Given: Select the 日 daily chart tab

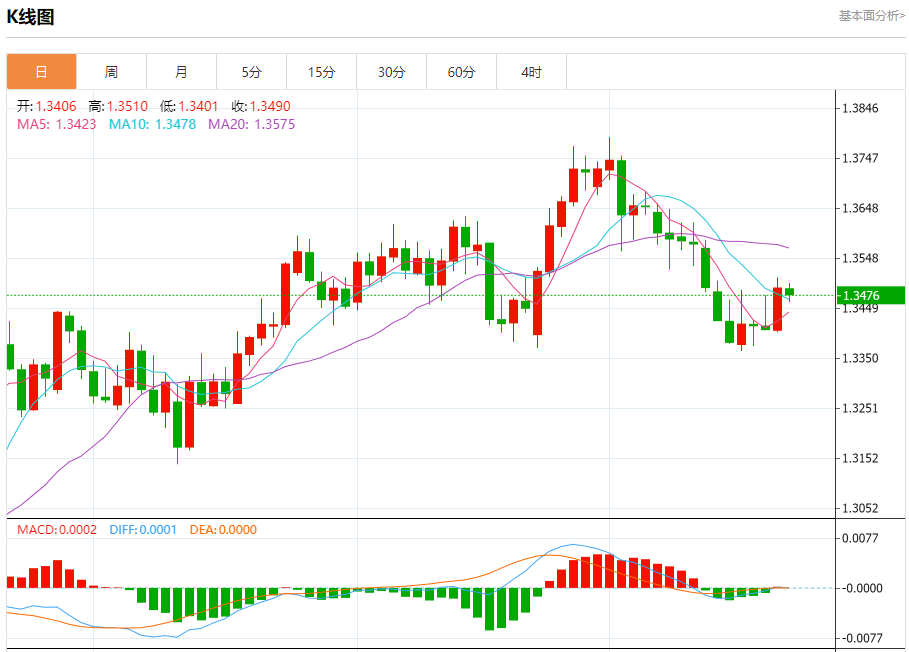Looking at the screenshot, I should point(41,72).
